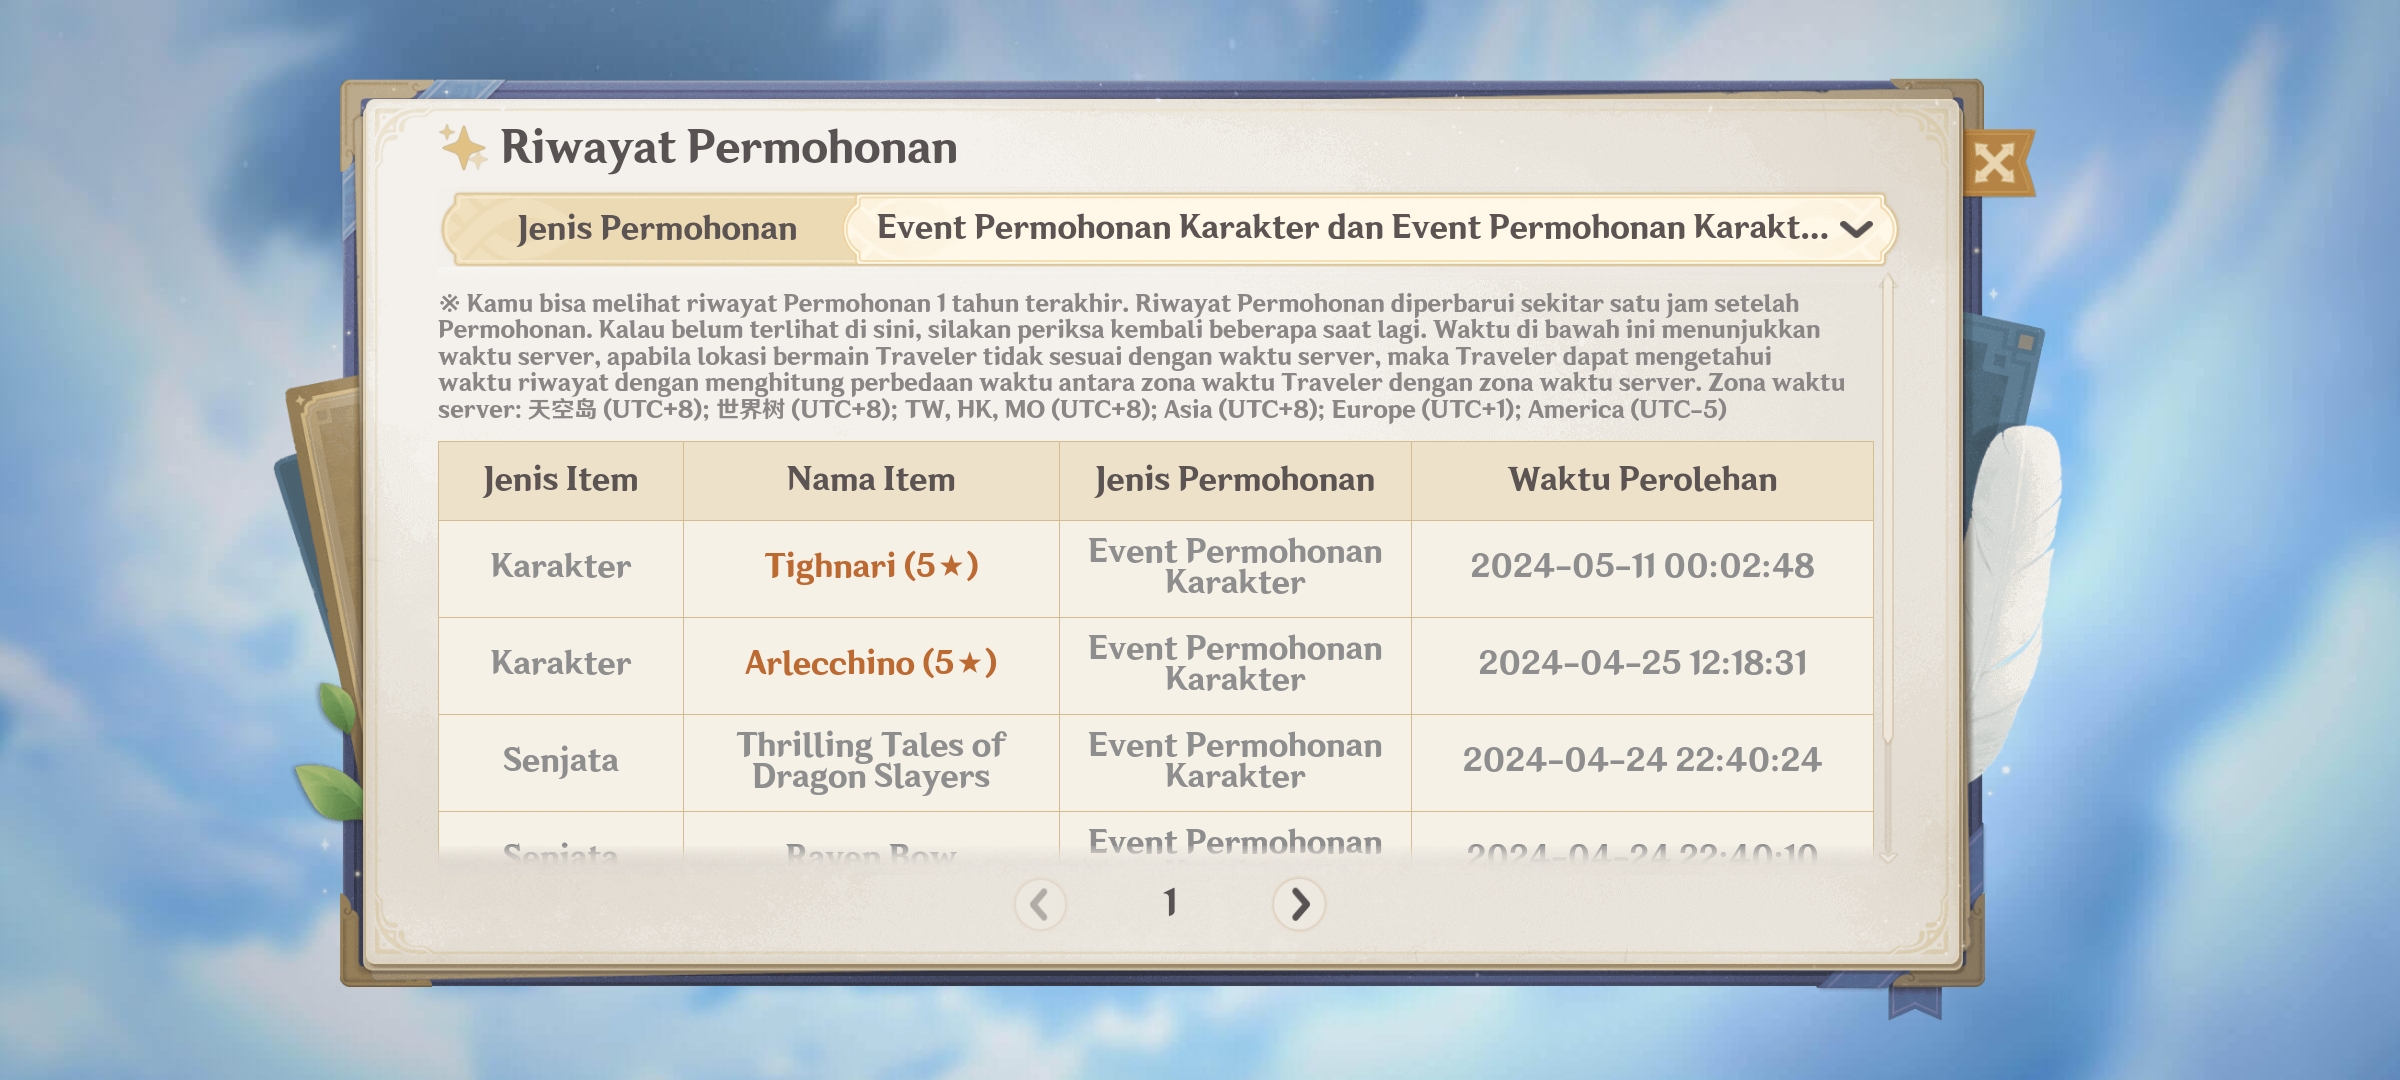Click the Raven Bow partially visible row
This screenshot has height=1080, width=2400.
tap(1155, 838)
